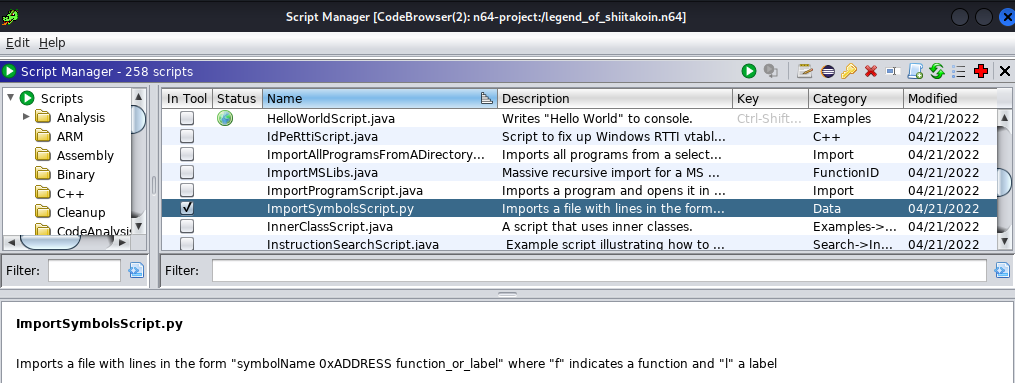Screen dimensions: 1015x383
Task: Uncheck In Tool for ImportSymbolsScript.py
Action: point(187,208)
